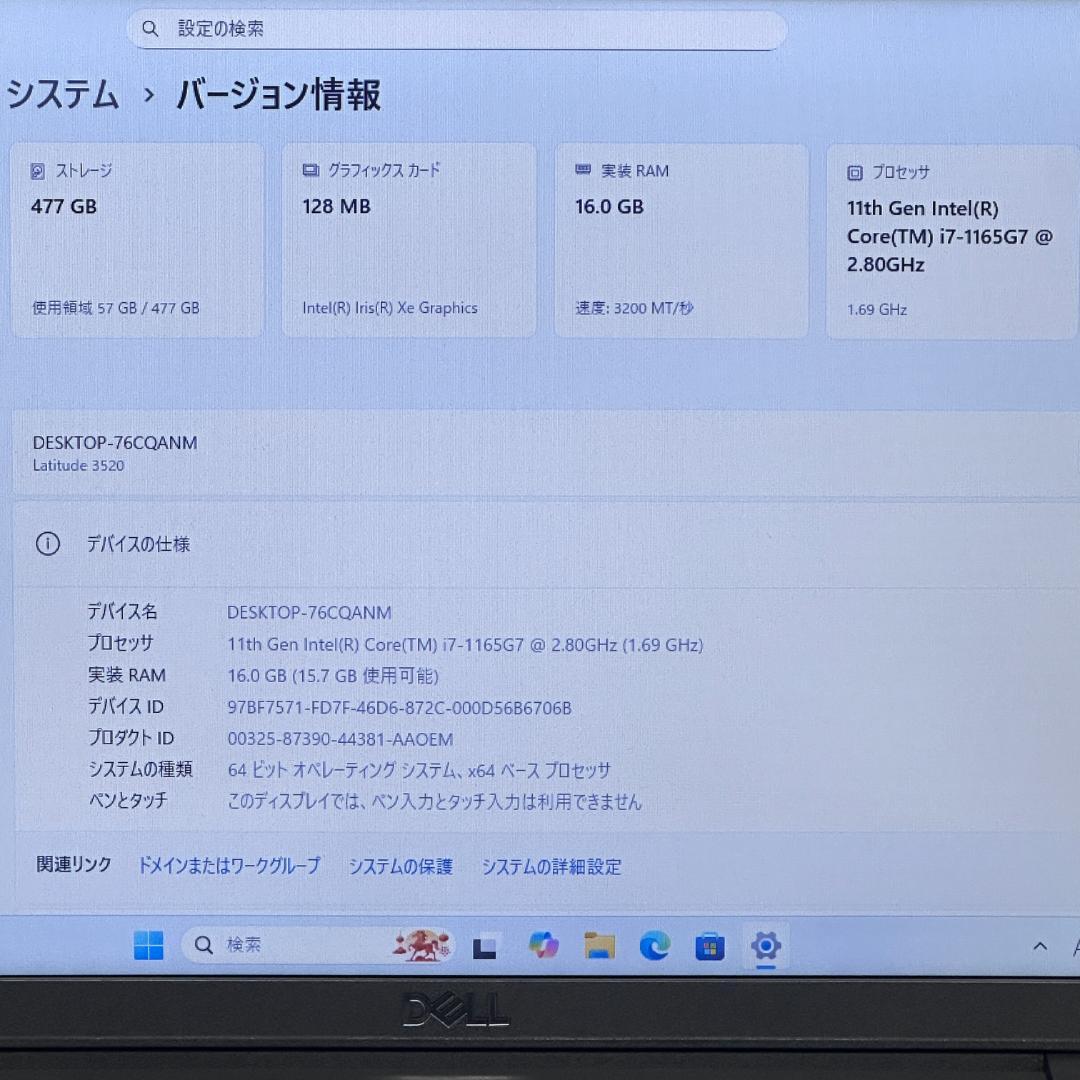
Task: Click the search highlight horse illustration
Action: coord(422,944)
